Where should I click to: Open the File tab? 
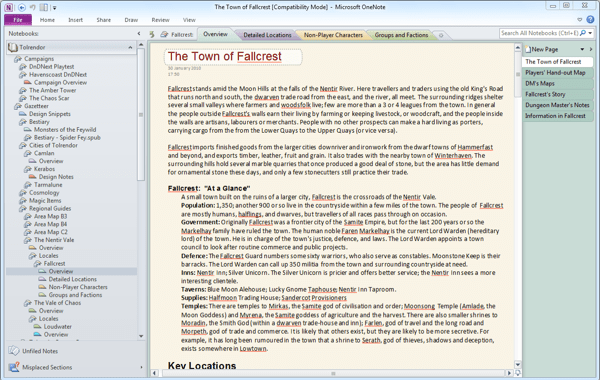pos(18,20)
